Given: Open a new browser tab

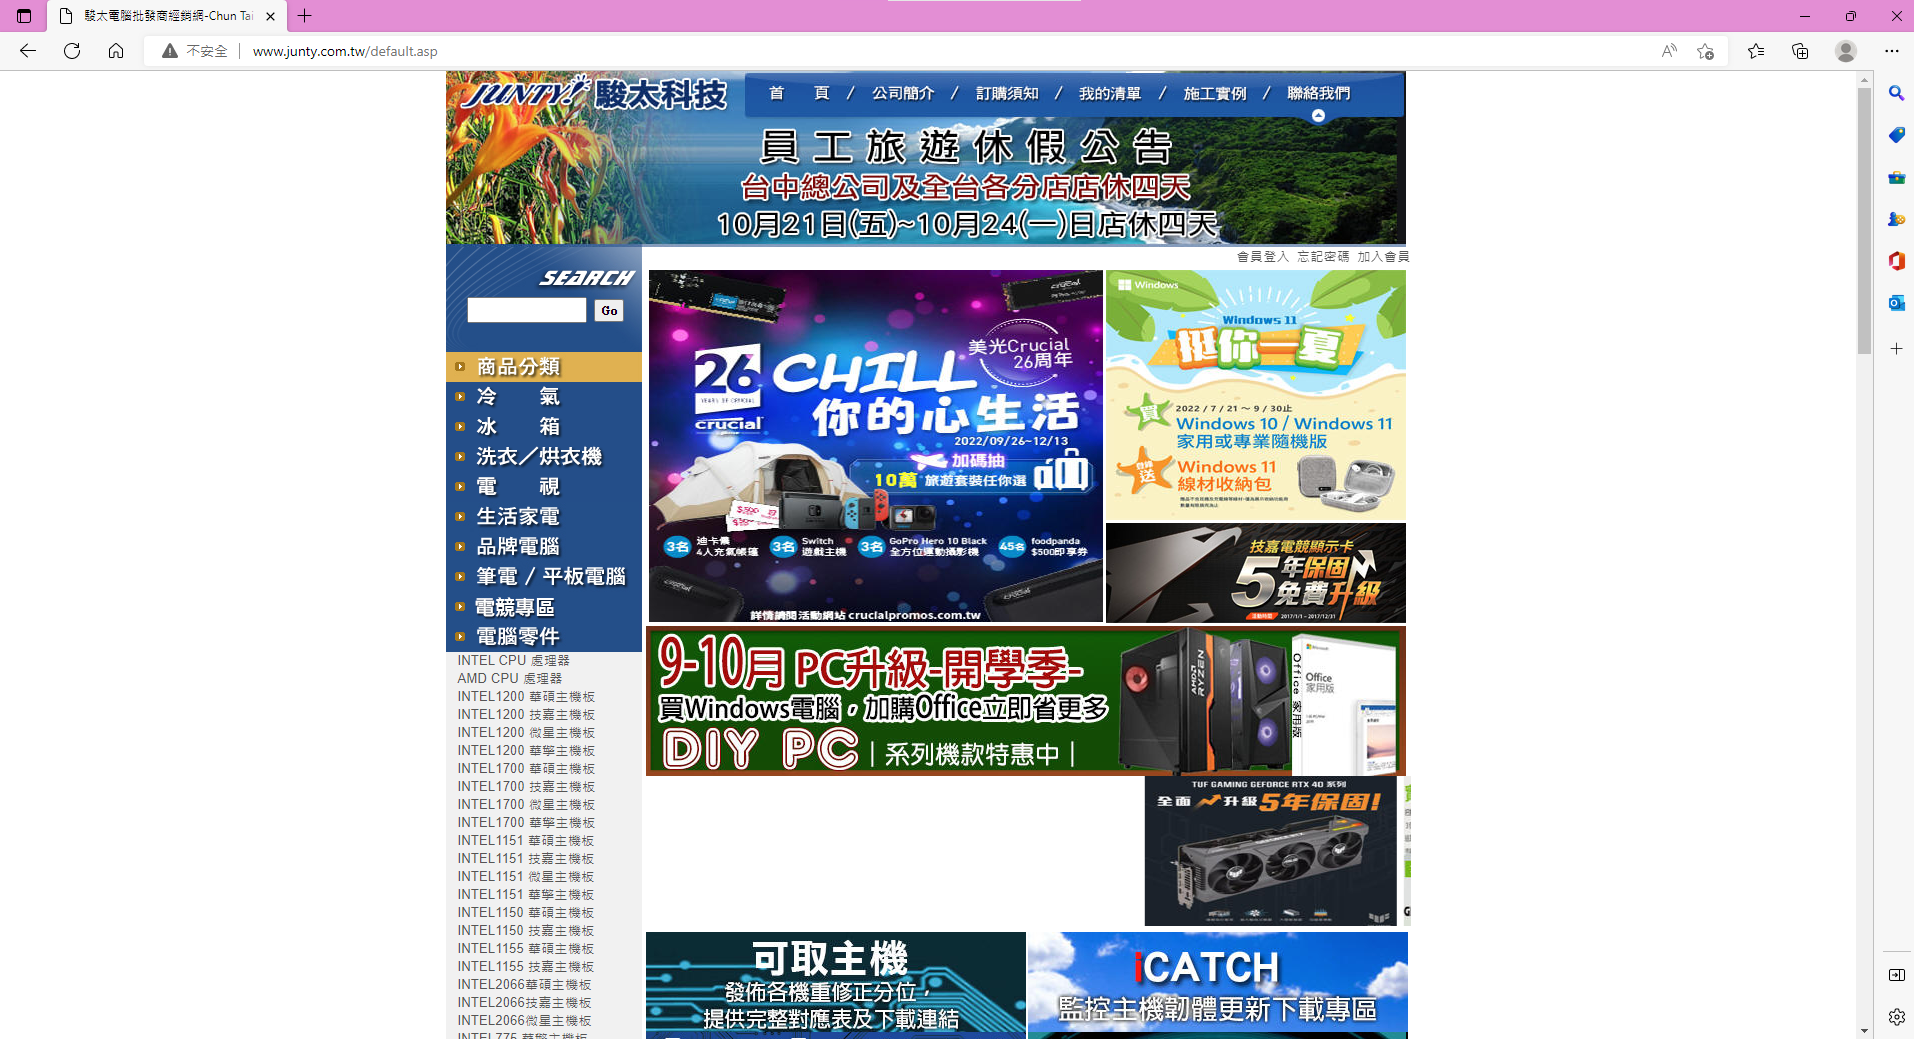Looking at the screenshot, I should [x=305, y=16].
